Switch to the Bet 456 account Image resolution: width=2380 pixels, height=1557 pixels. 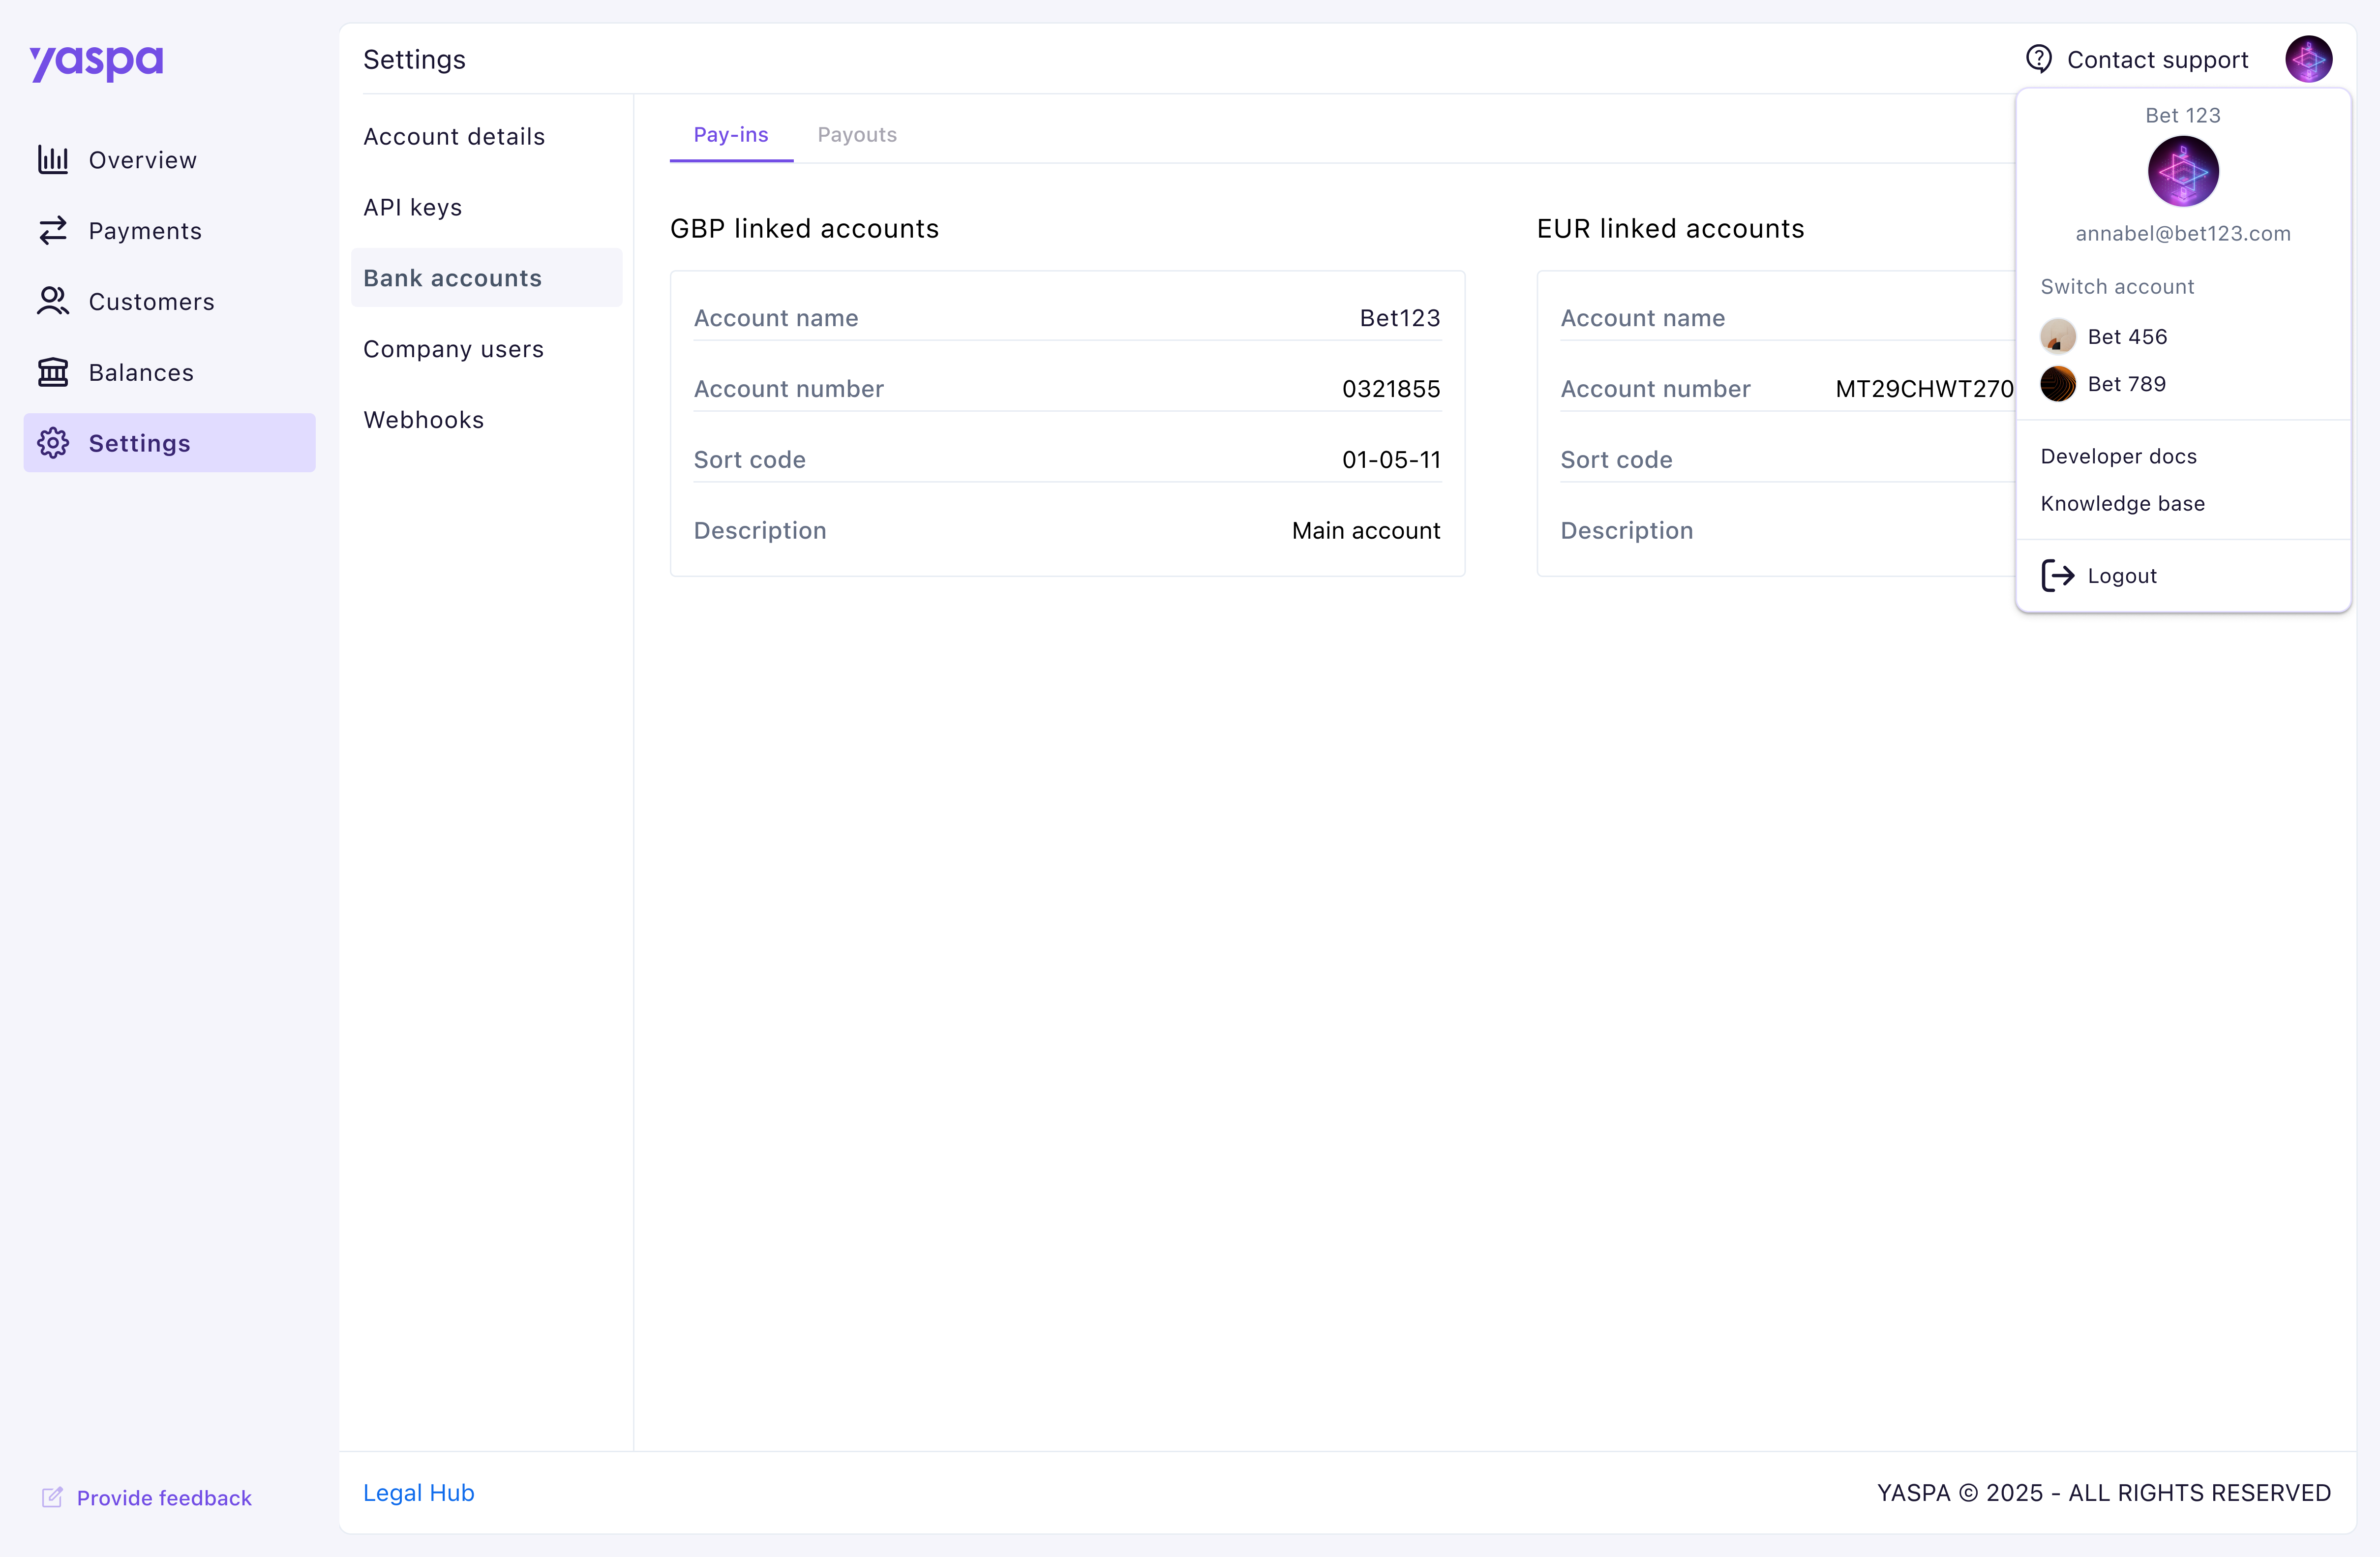click(x=2126, y=337)
